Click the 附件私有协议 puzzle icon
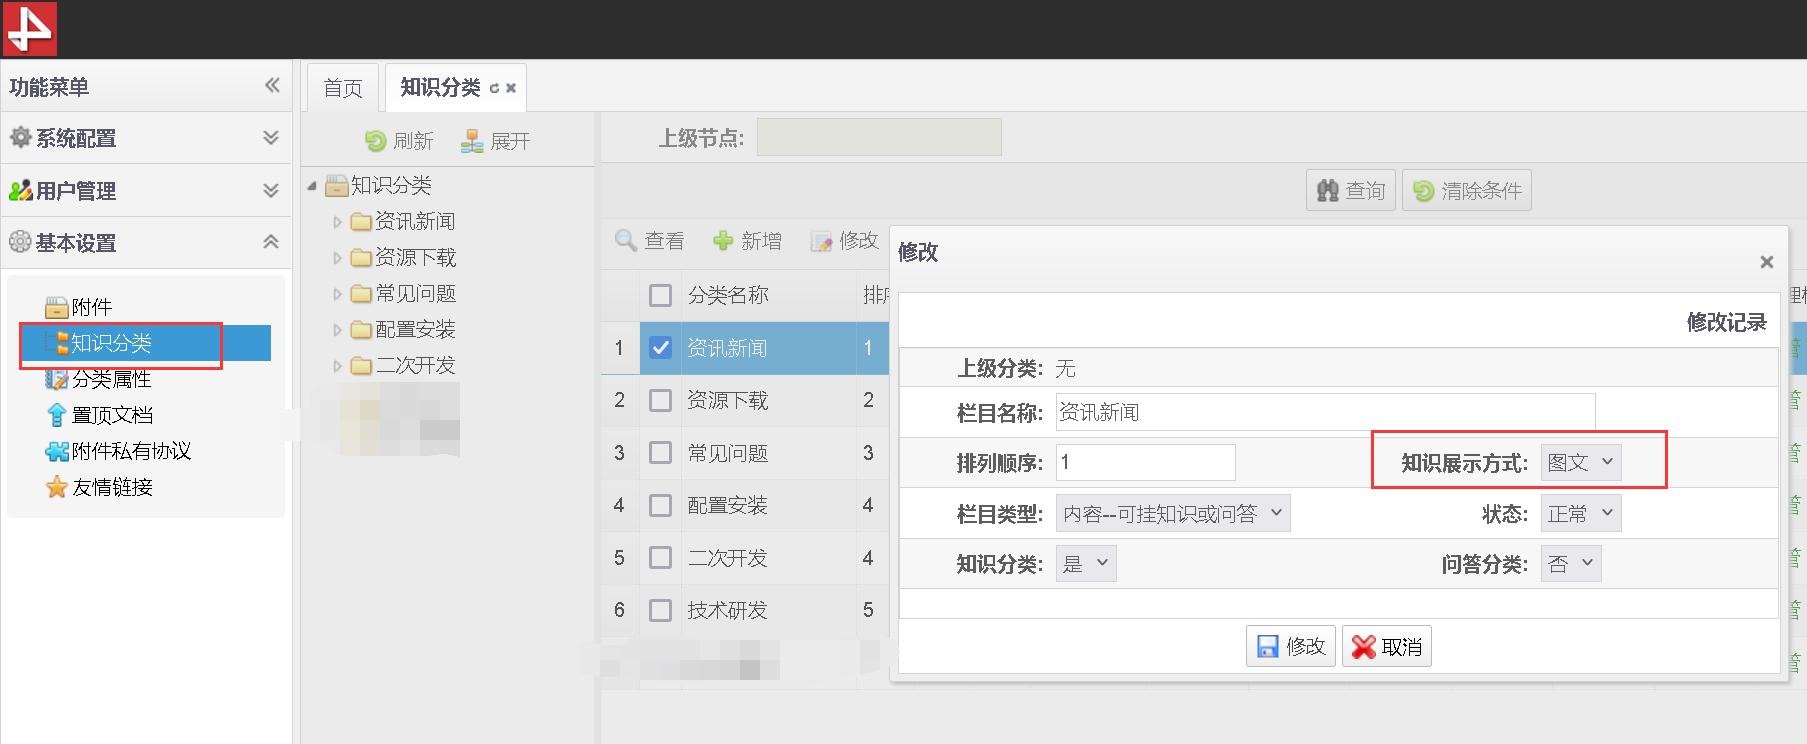The image size is (1807, 744). [x=57, y=451]
